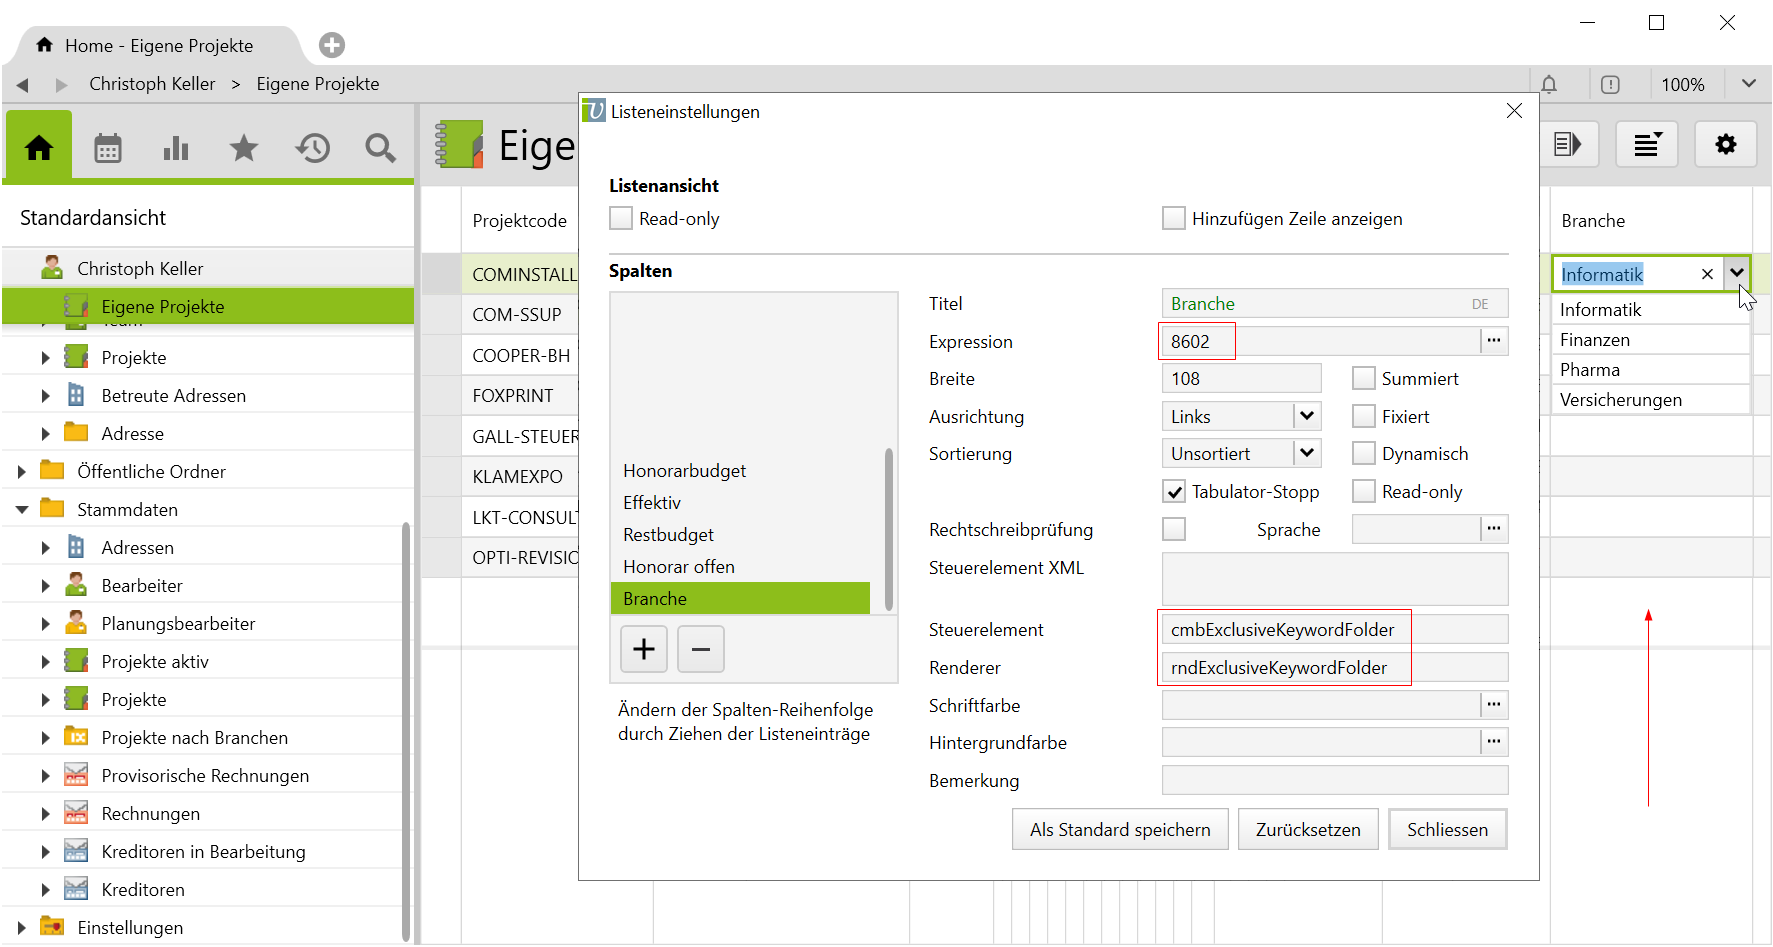Select Finanzen from Branche list
The image size is (1773, 947).
pyautogui.click(x=1595, y=340)
